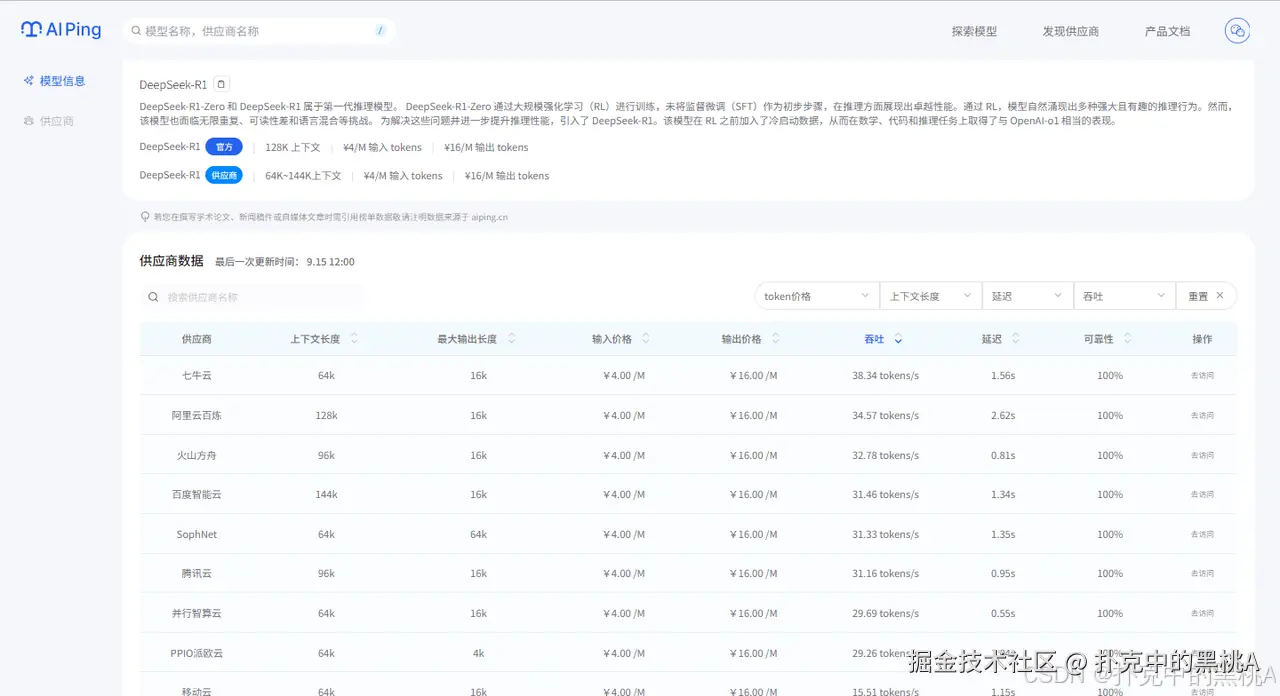Click the 38.34 tokens/s throughput value

click(x=885, y=376)
